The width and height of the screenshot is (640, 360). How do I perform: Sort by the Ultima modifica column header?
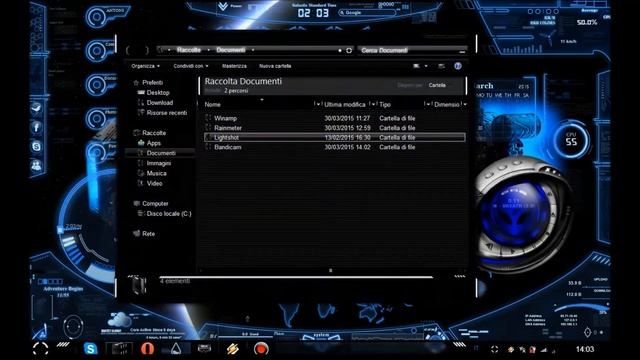(345, 104)
